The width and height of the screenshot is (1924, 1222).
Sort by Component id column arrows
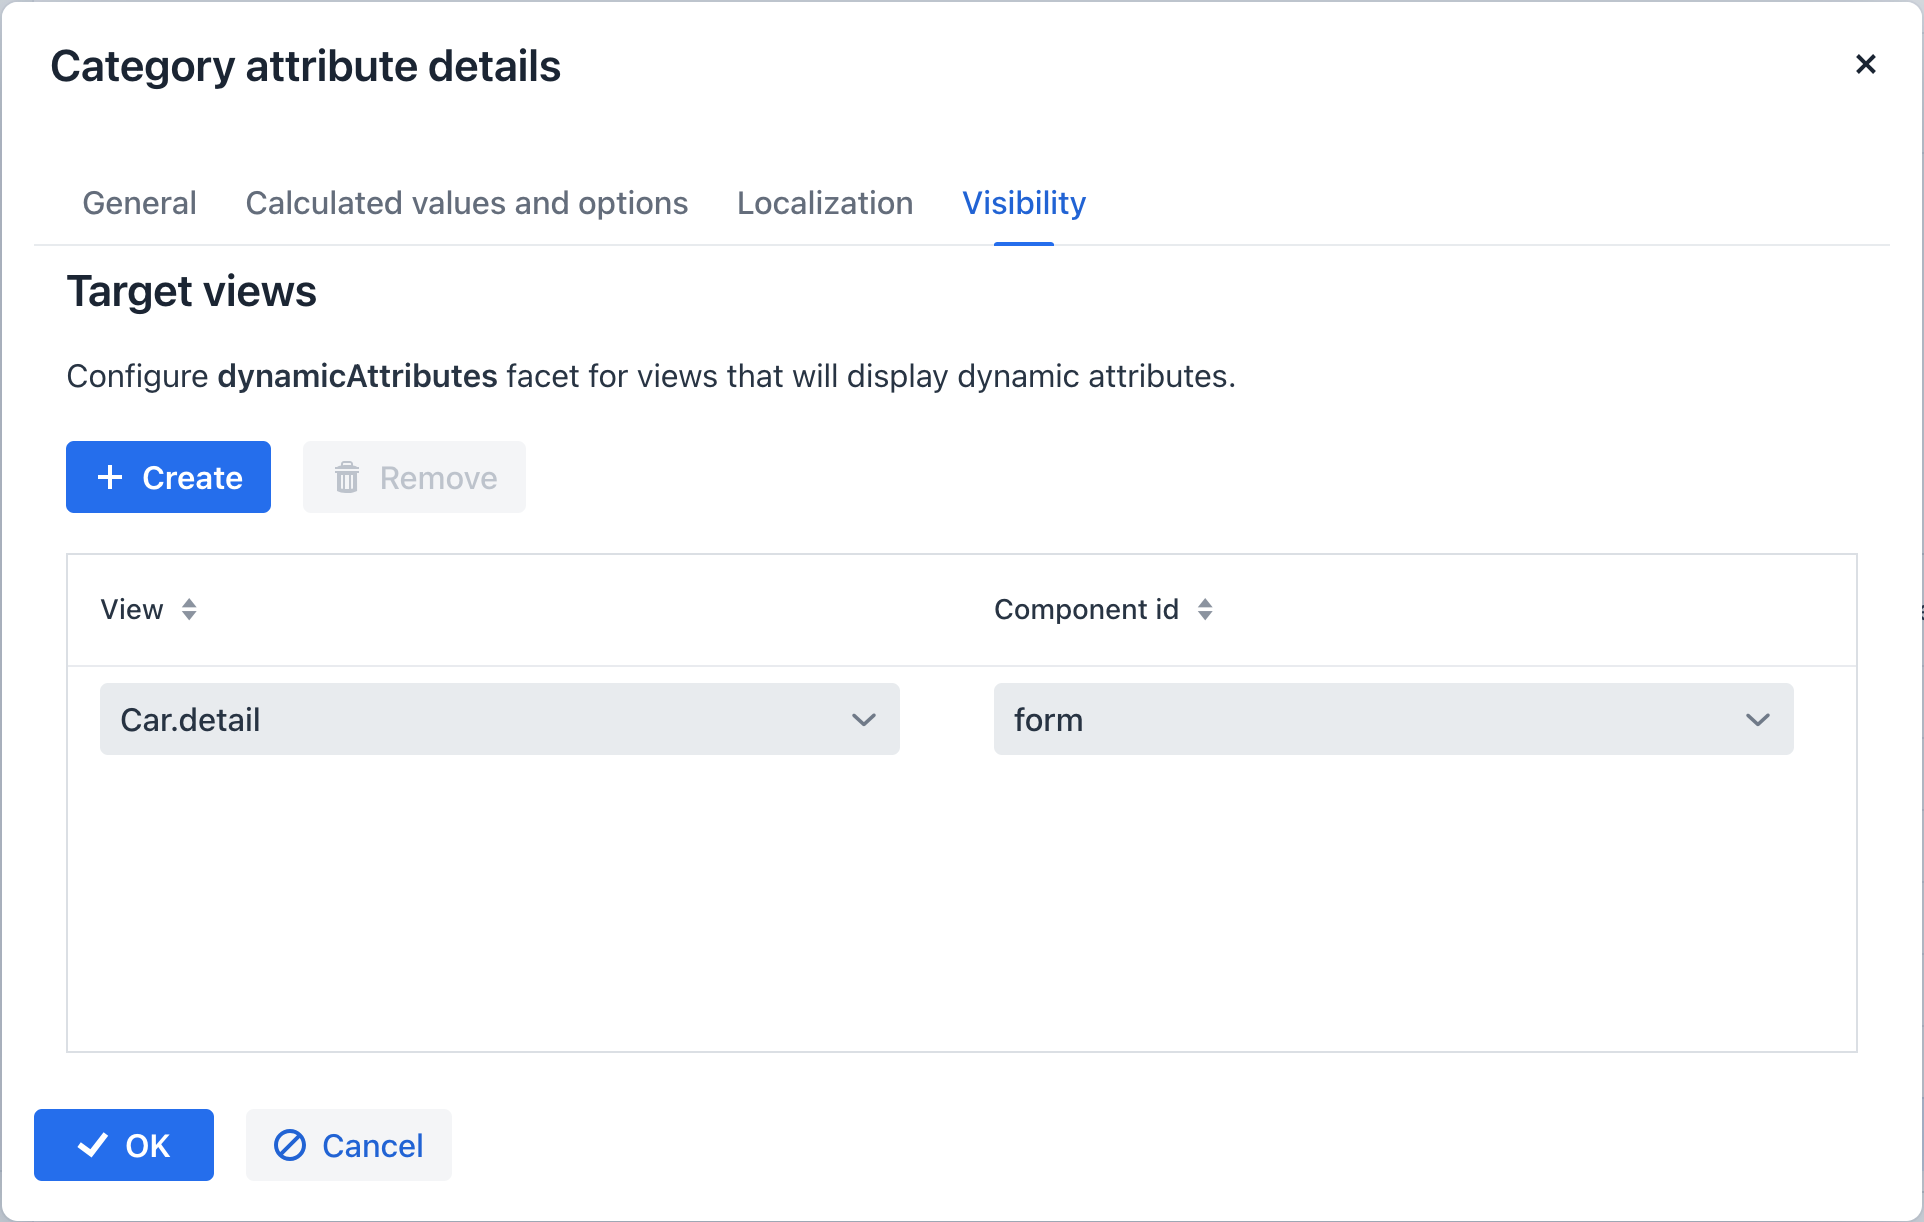1205,610
